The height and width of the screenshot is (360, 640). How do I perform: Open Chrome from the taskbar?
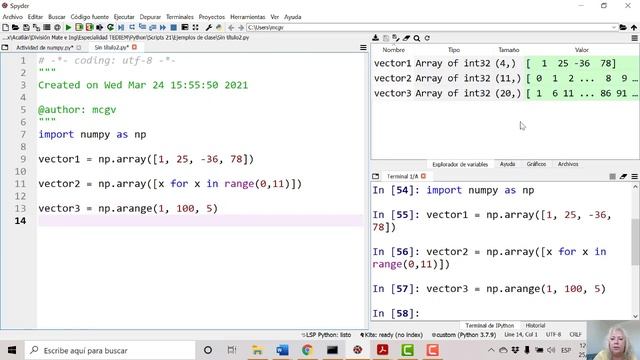click(x=307, y=350)
